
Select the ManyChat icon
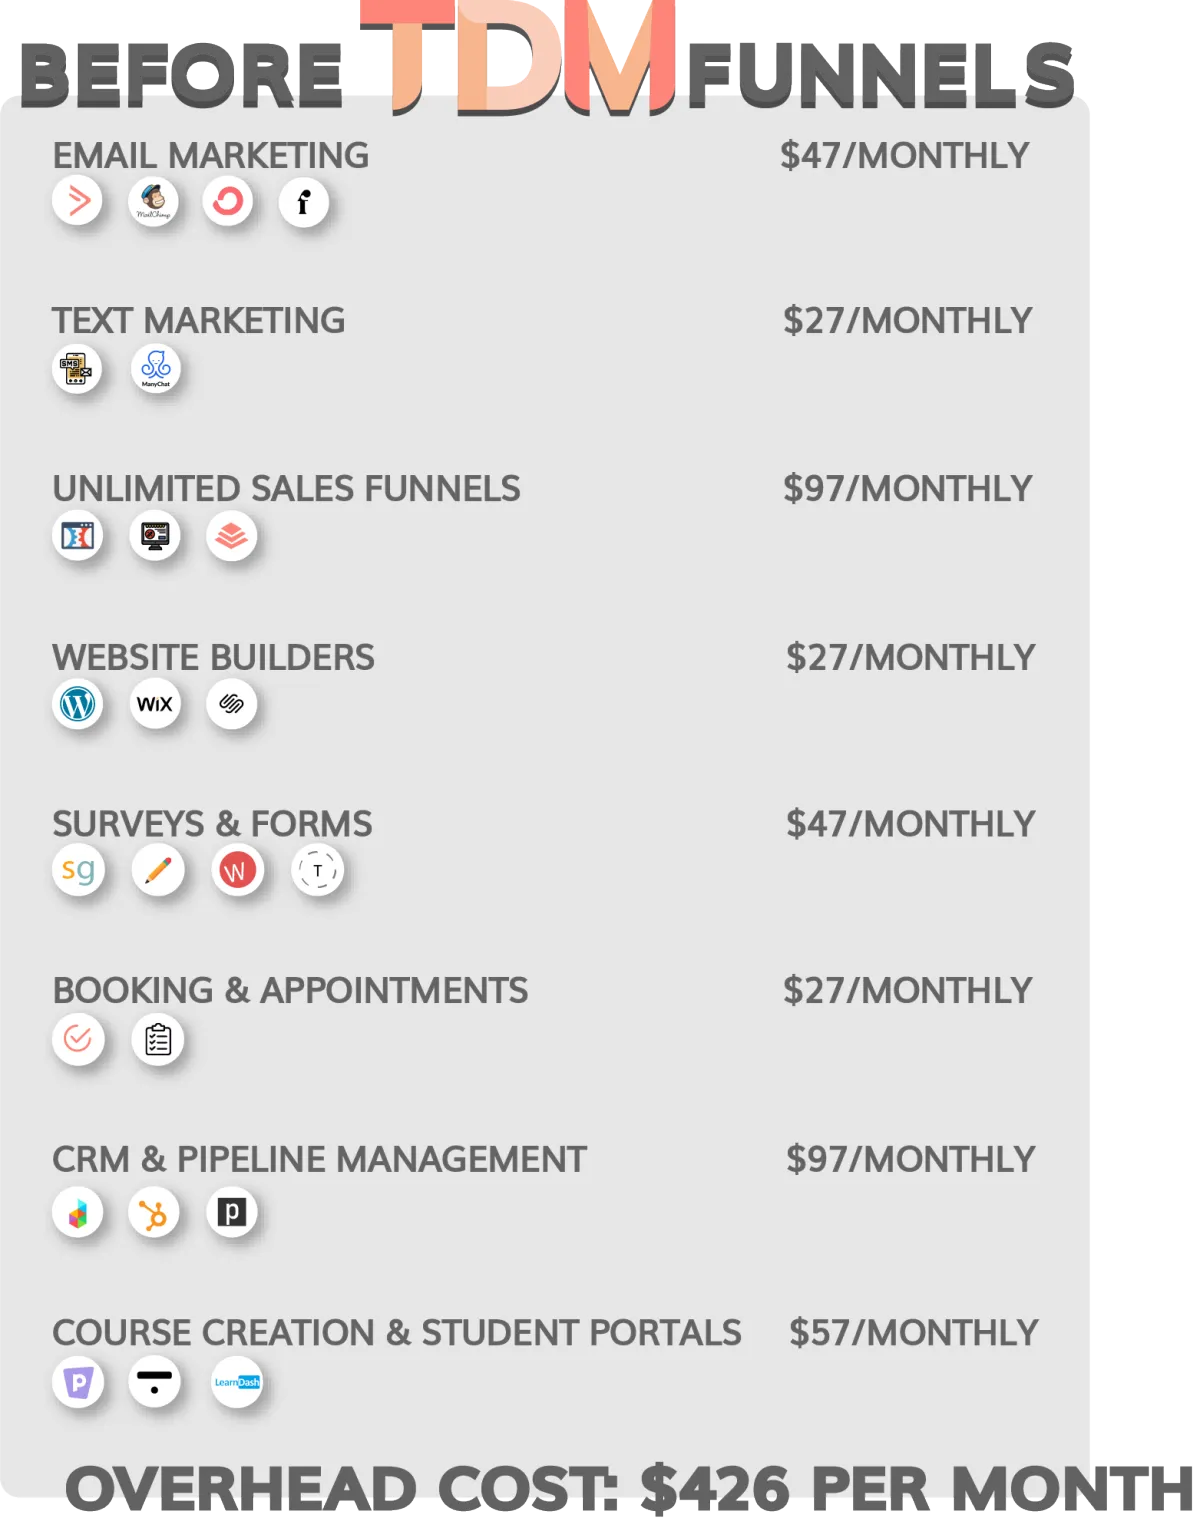pyautogui.click(x=156, y=369)
